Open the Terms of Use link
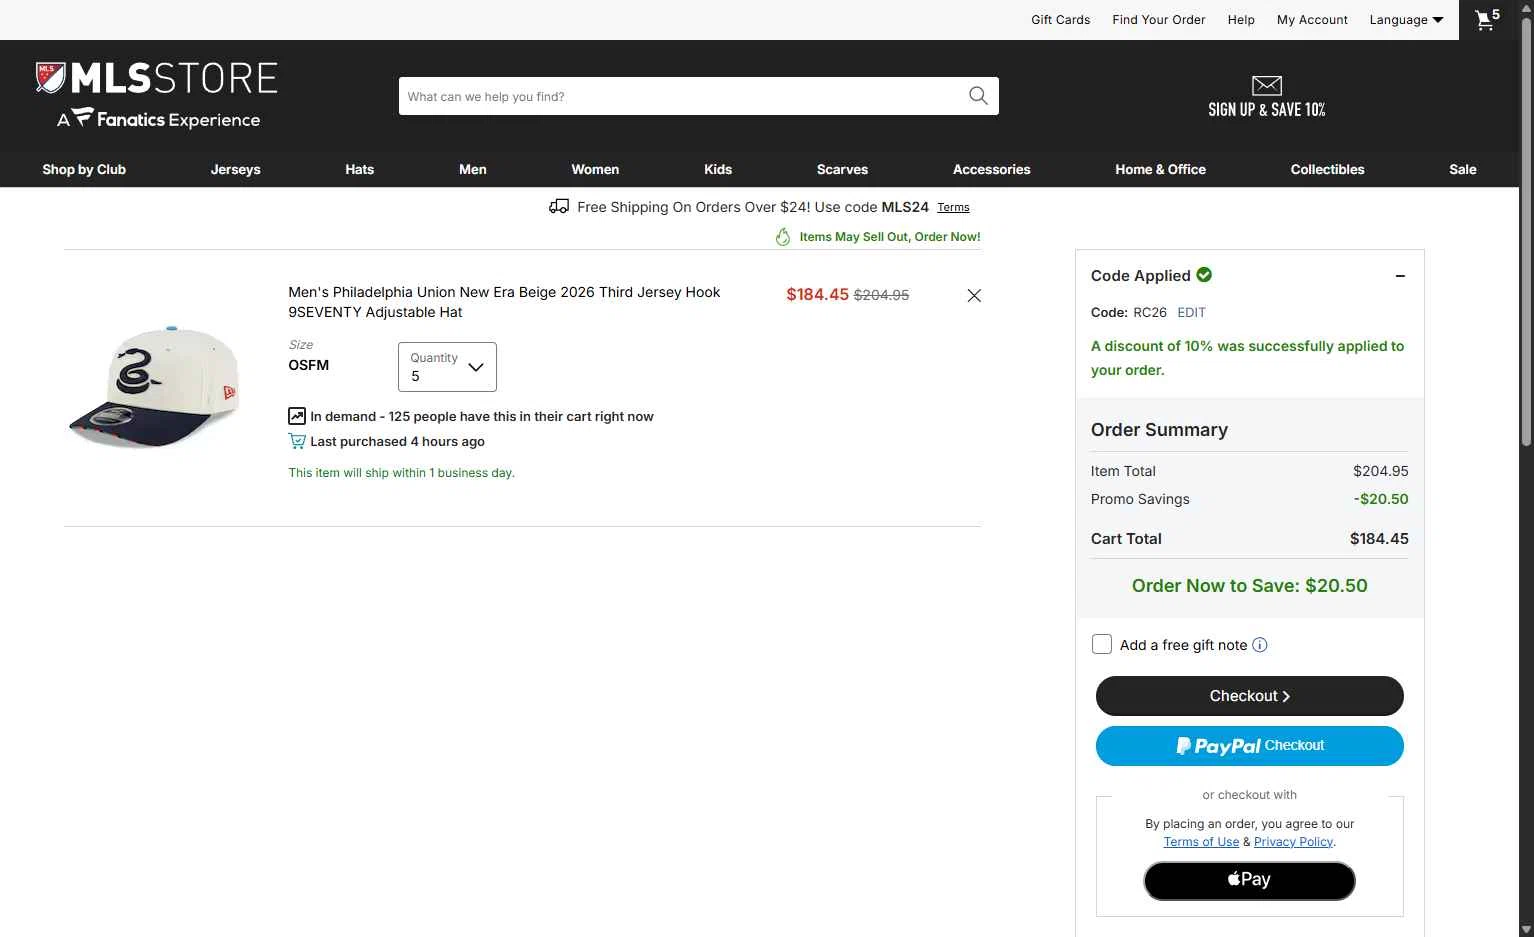This screenshot has height=937, width=1534. click(x=1201, y=842)
